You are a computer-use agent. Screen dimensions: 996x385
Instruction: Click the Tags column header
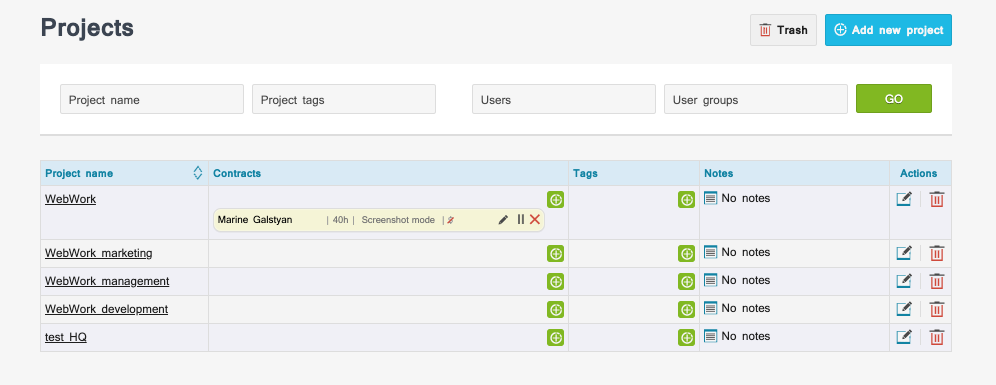[585, 173]
